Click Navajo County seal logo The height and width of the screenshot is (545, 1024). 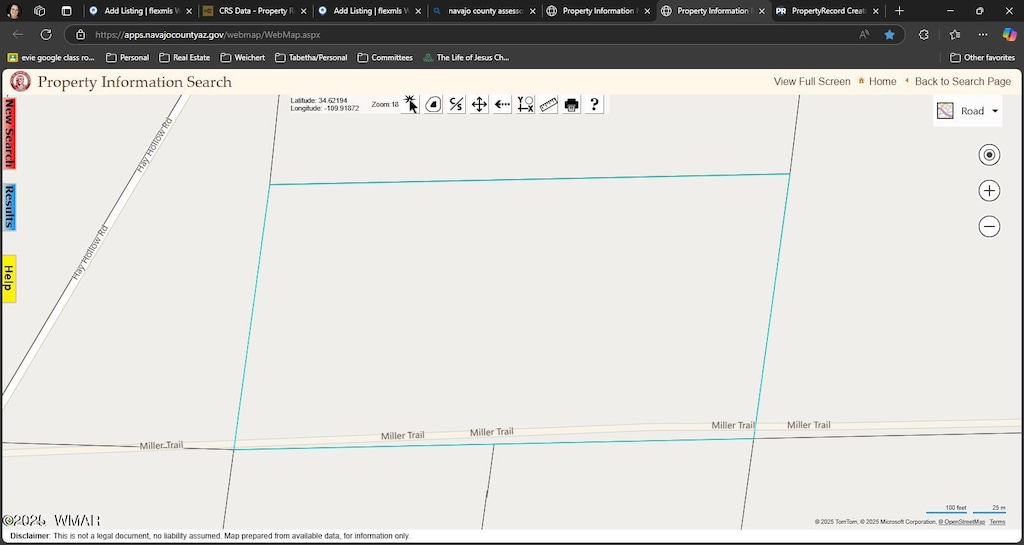[x=20, y=82]
